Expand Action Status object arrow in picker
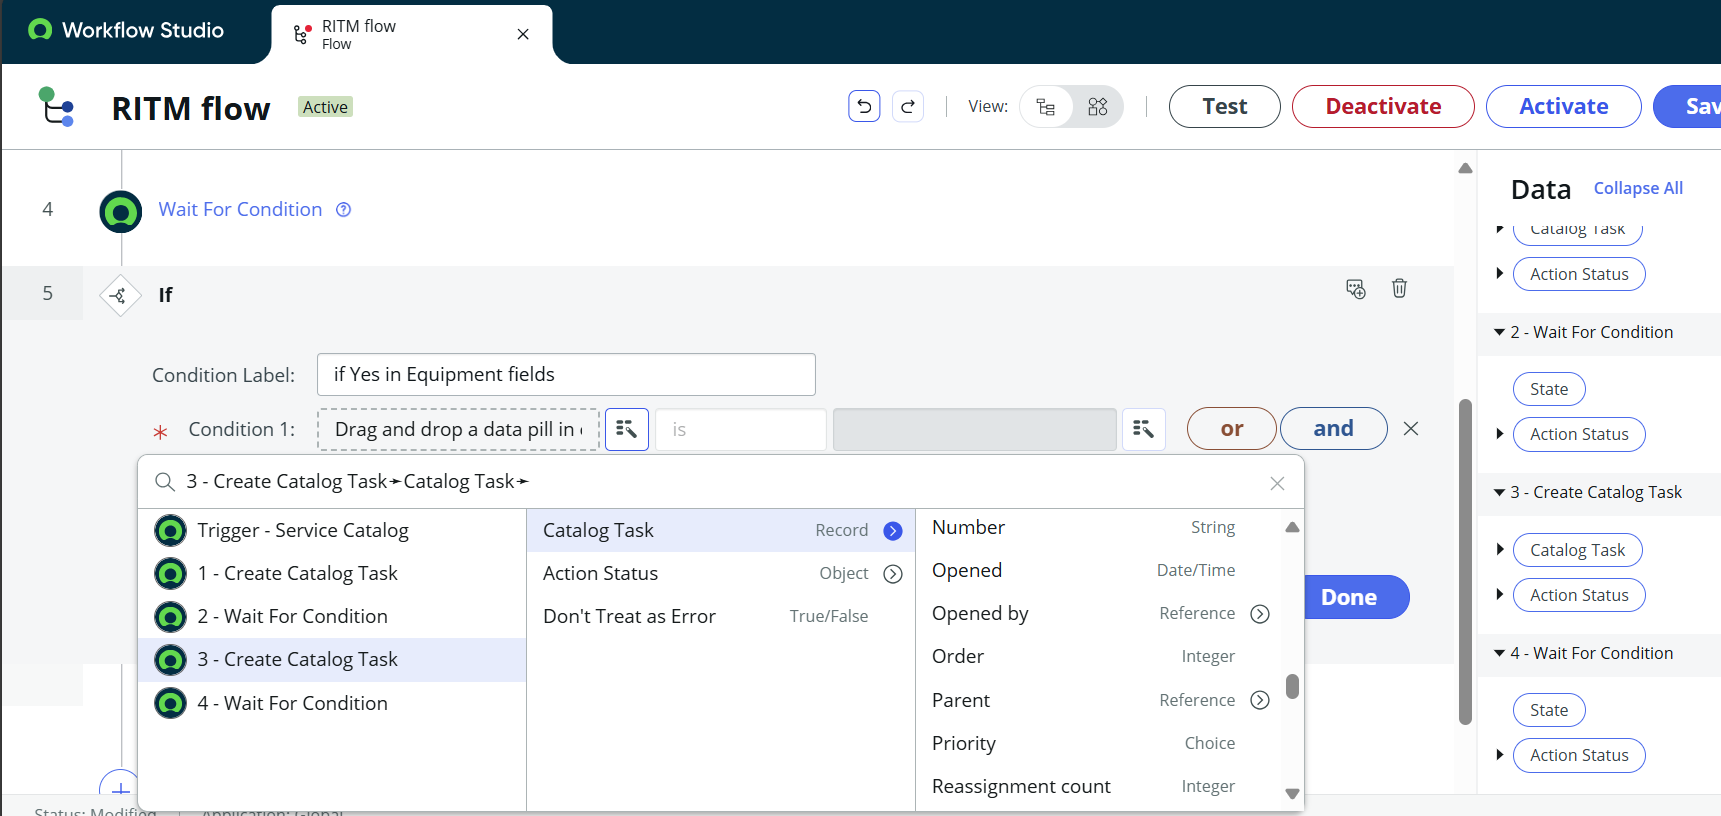The width and height of the screenshot is (1721, 816). click(893, 574)
